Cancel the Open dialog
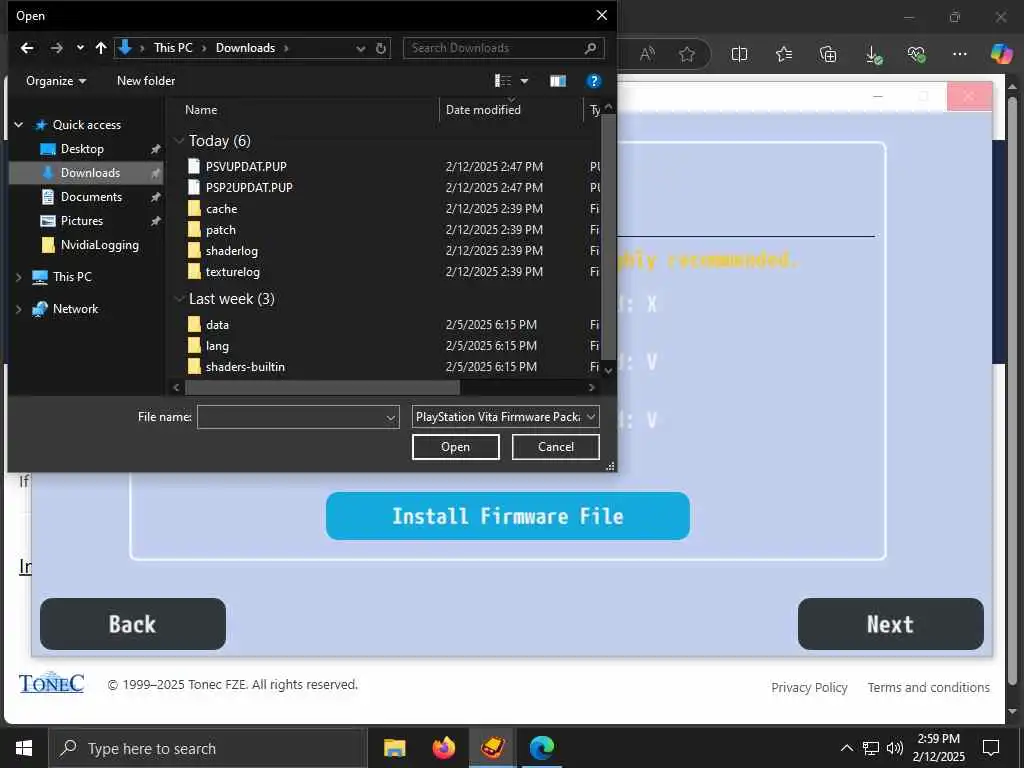This screenshot has height=768, width=1024. [x=556, y=447]
